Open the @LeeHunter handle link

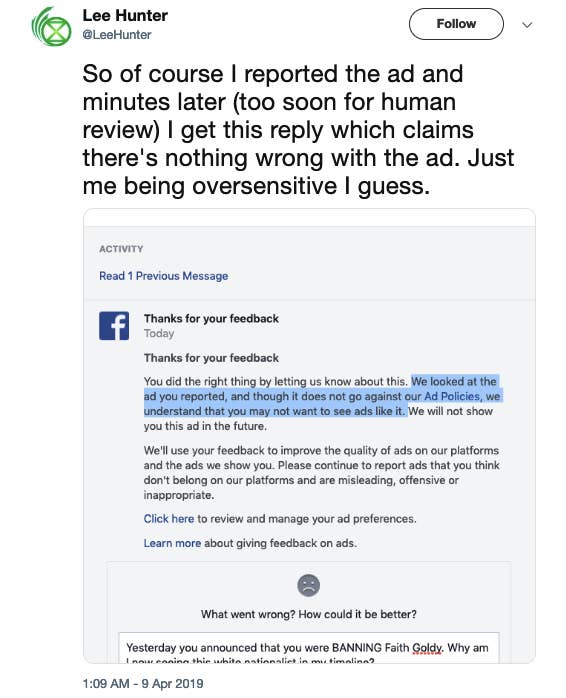[117, 35]
